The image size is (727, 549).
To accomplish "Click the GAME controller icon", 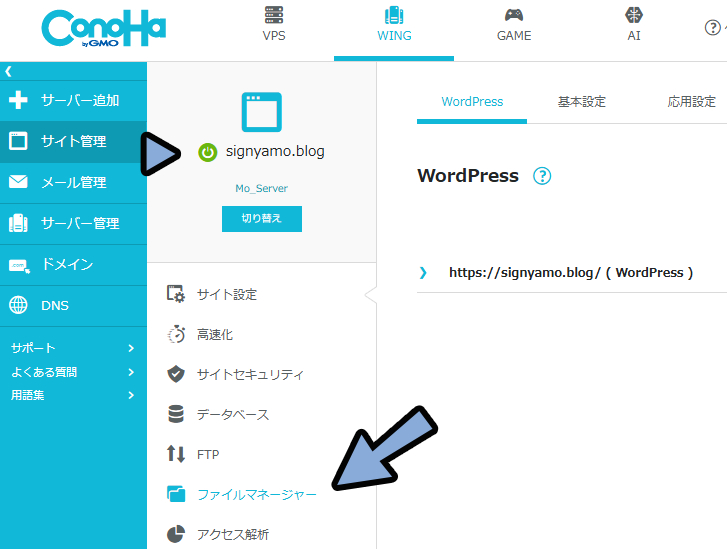I will [514, 15].
